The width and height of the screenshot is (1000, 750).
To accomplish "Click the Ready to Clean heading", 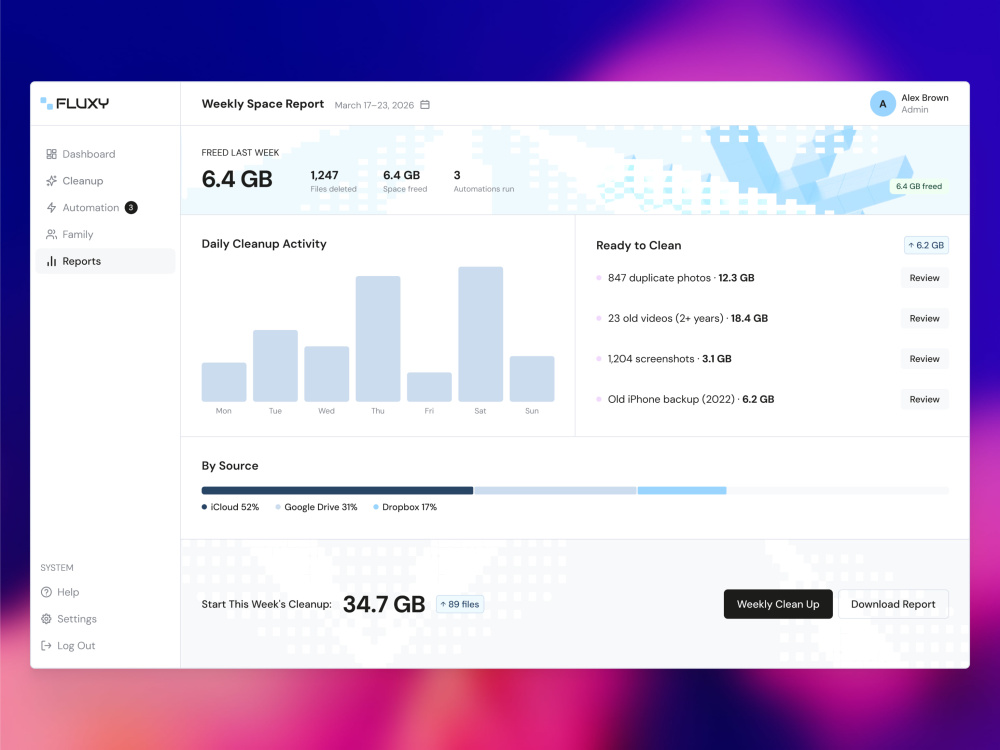I will click(x=638, y=246).
